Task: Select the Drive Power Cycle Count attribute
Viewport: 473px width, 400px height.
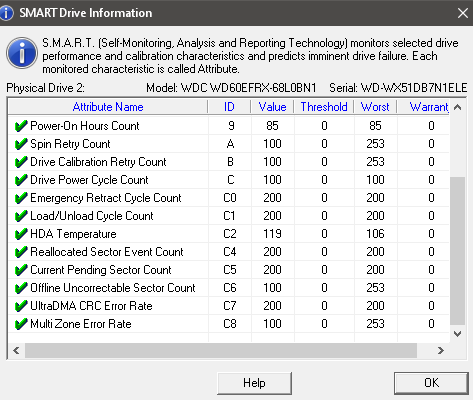Action: [x=89, y=180]
